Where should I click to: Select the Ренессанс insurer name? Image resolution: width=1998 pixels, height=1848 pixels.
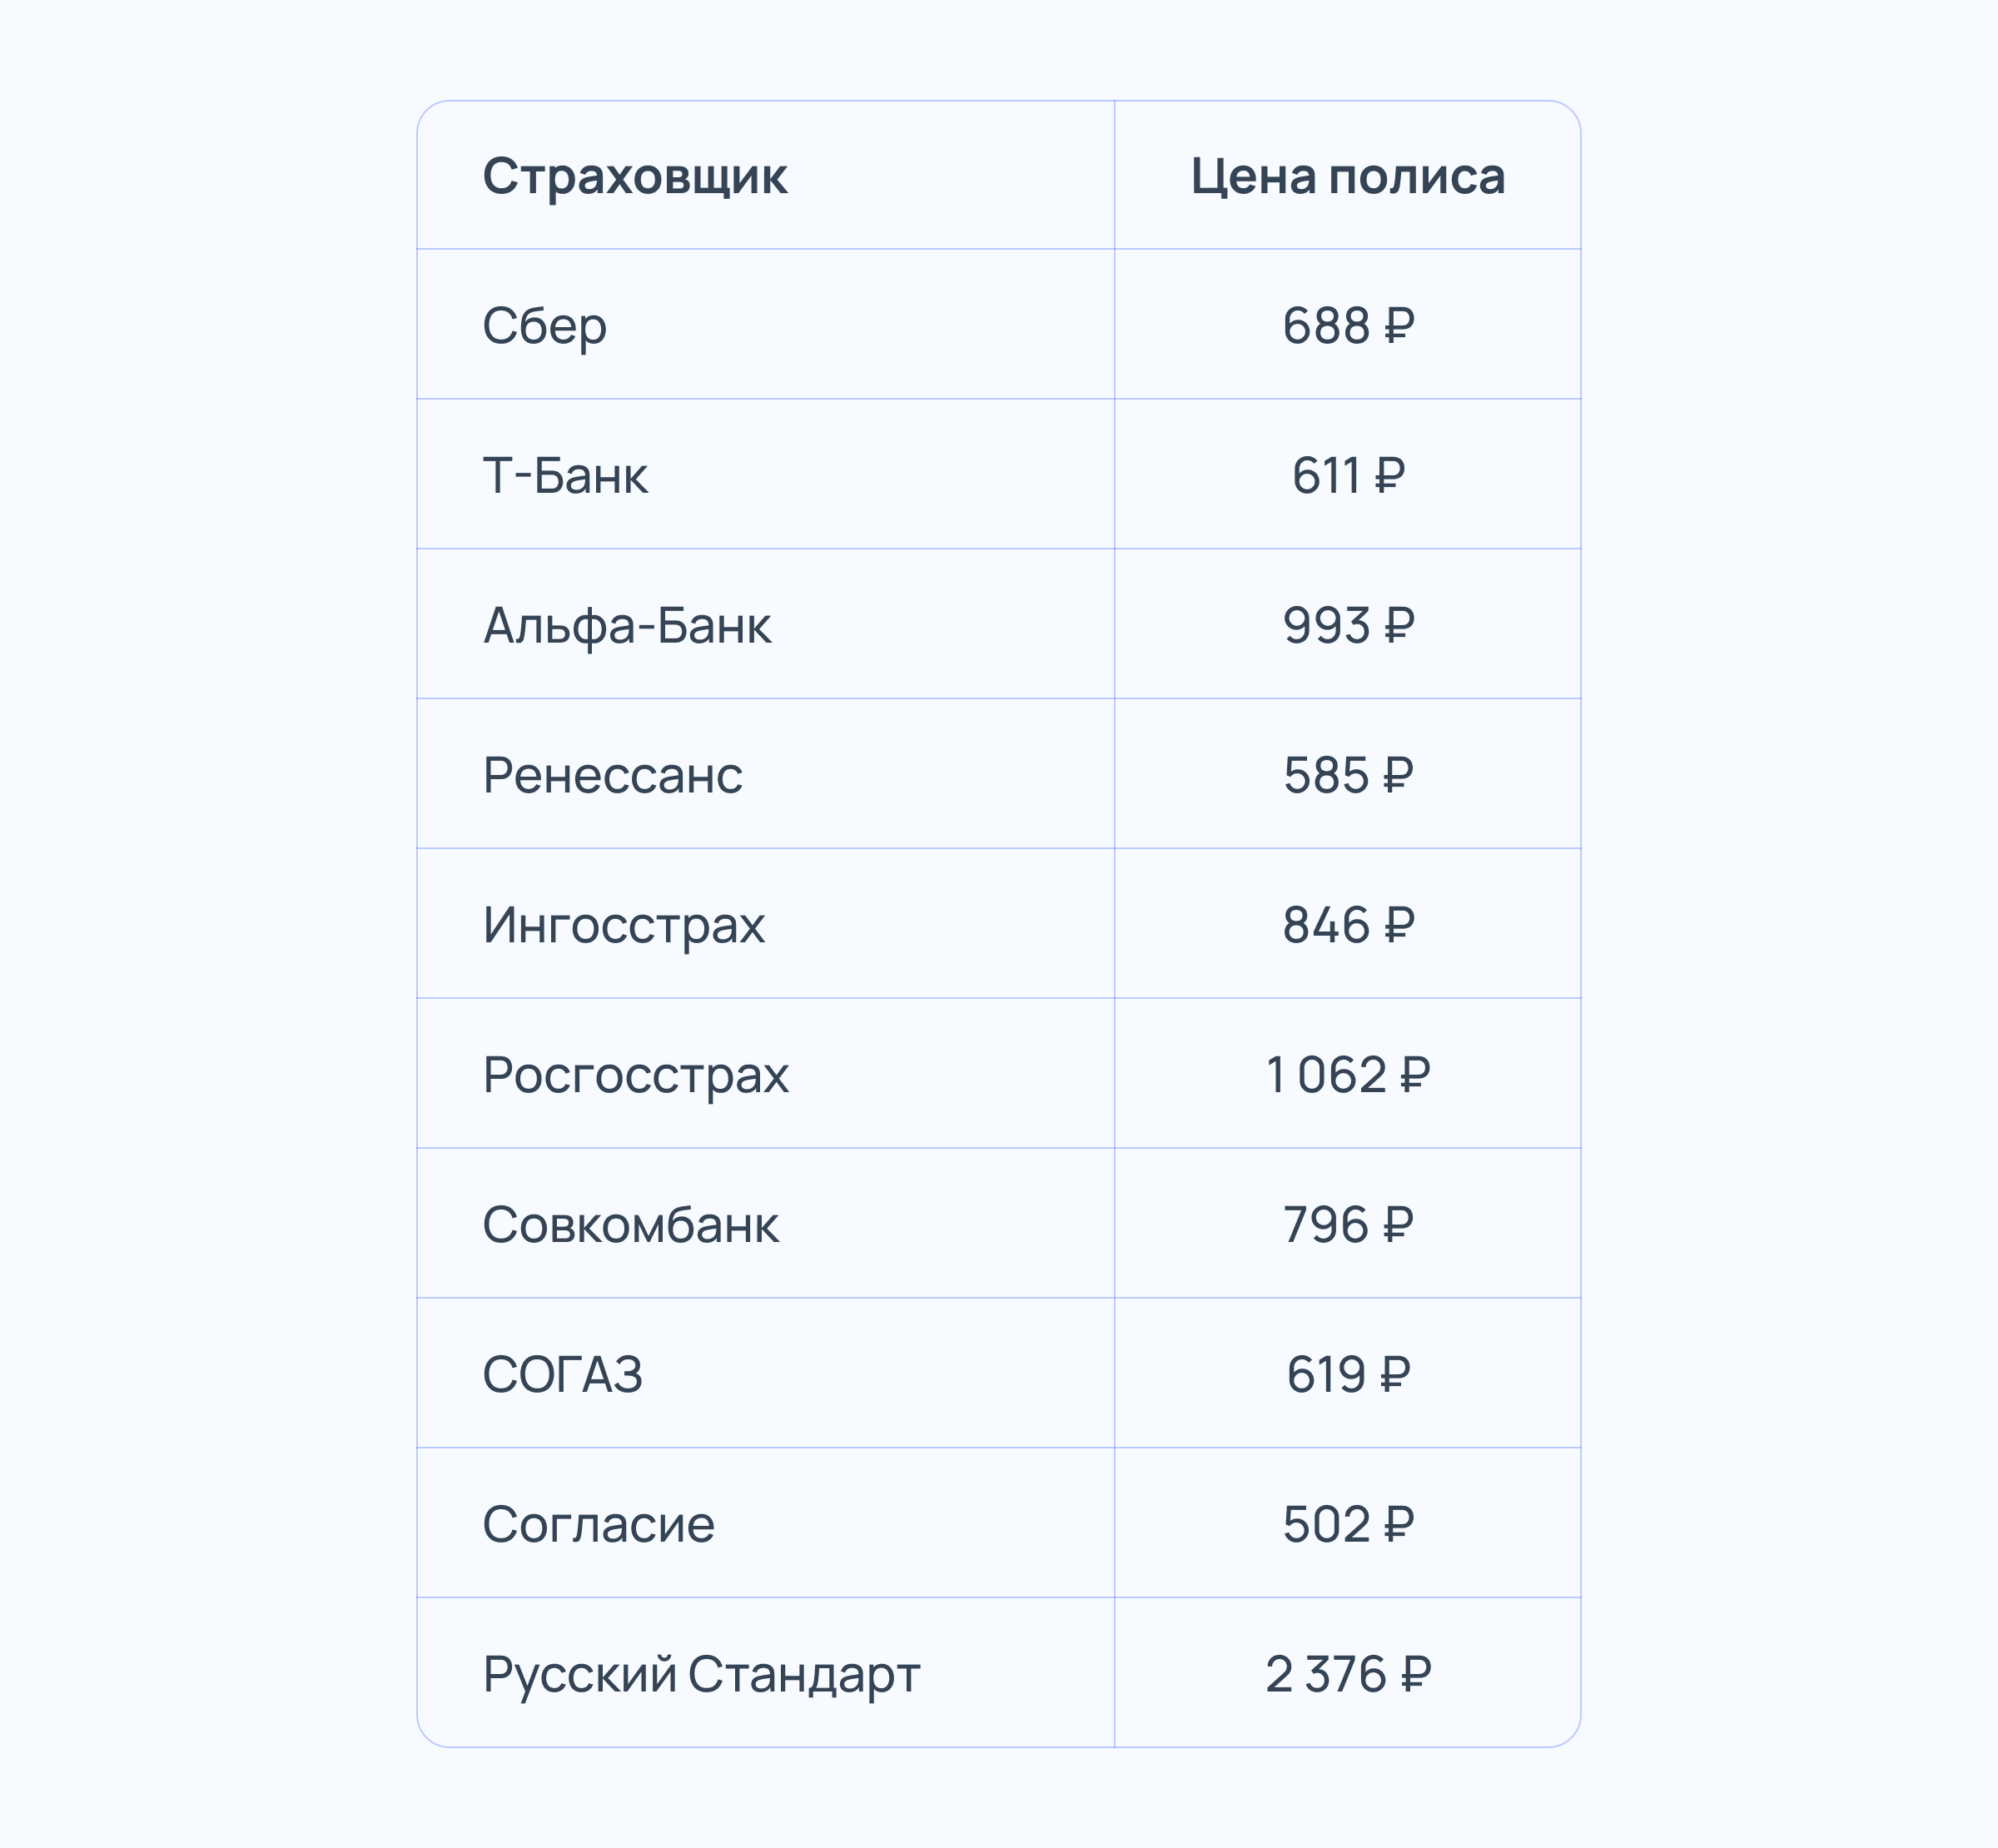(x=612, y=776)
